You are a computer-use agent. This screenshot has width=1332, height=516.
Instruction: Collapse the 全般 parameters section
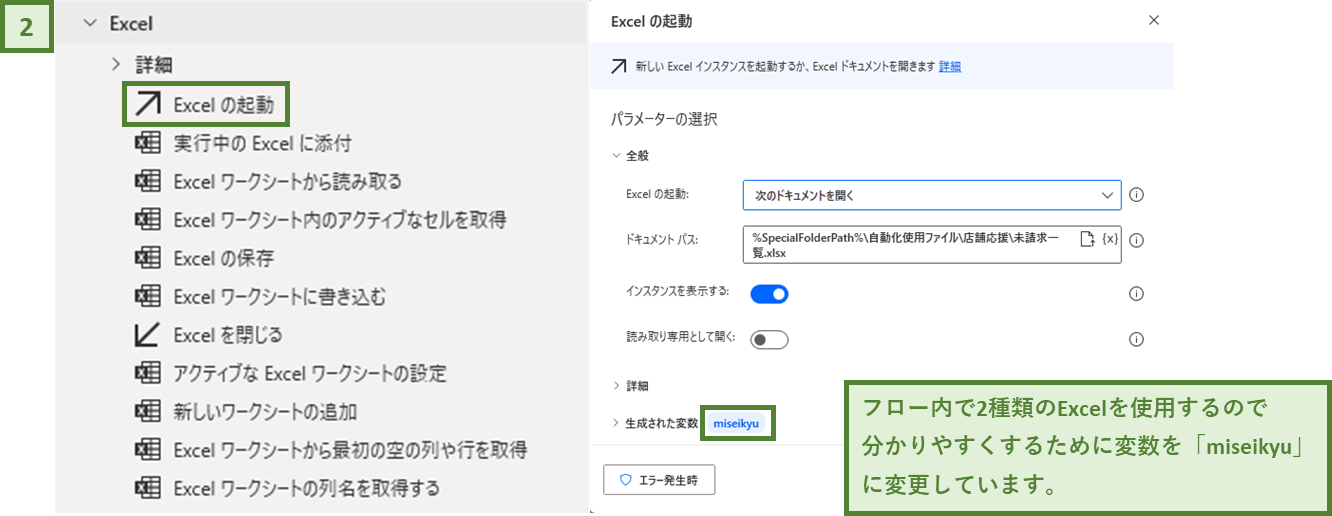tap(616, 156)
